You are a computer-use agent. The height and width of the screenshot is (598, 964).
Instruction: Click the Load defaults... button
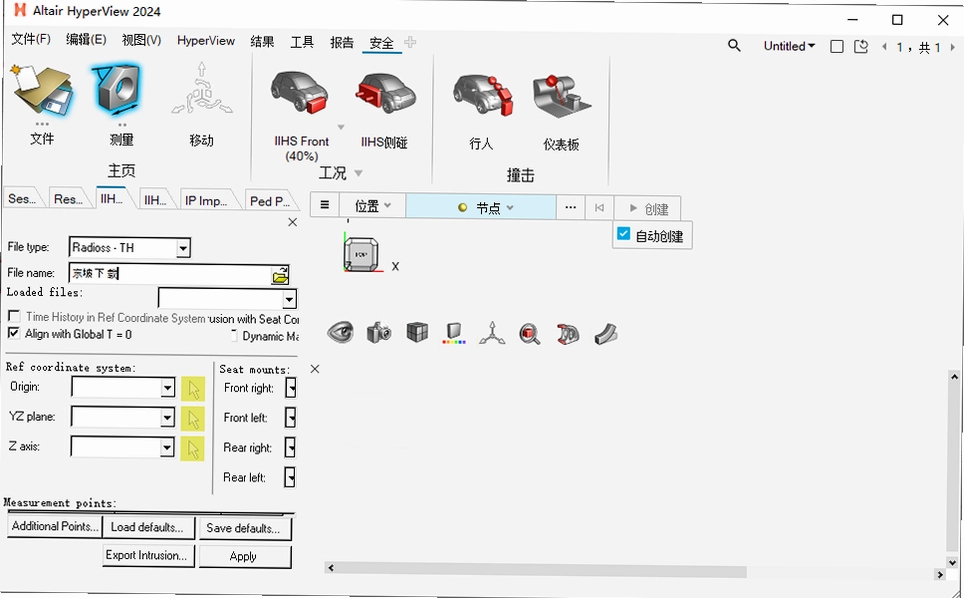(x=148, y=527)
